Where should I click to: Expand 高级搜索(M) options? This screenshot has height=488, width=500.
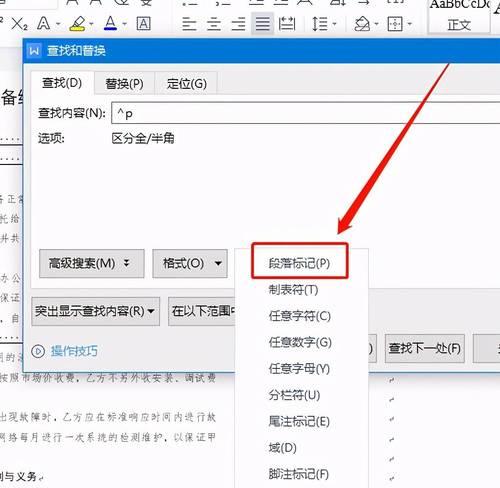(92, 264)
